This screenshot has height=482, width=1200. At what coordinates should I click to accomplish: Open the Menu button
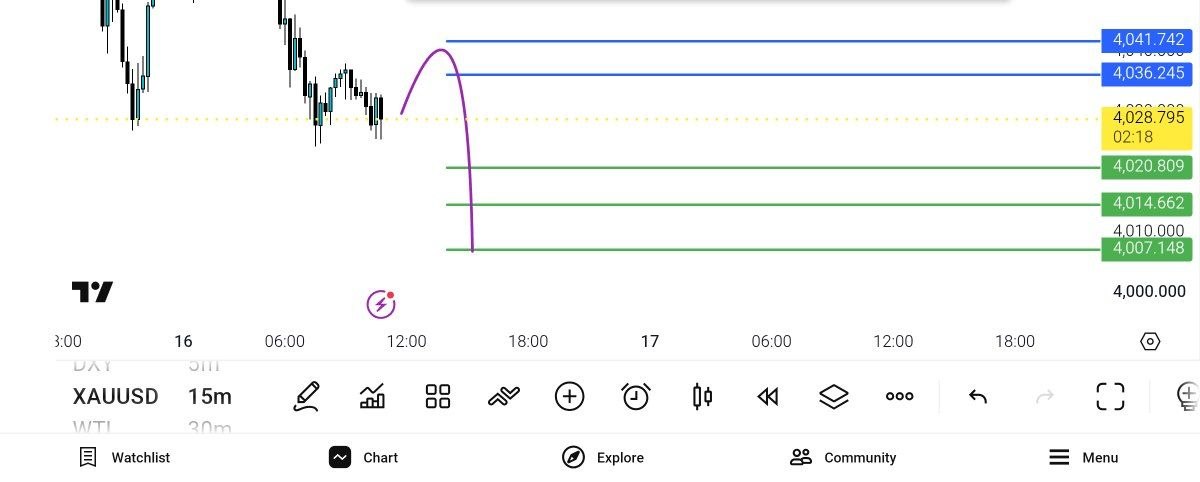pyautogui.click(x=1083, y=458)
